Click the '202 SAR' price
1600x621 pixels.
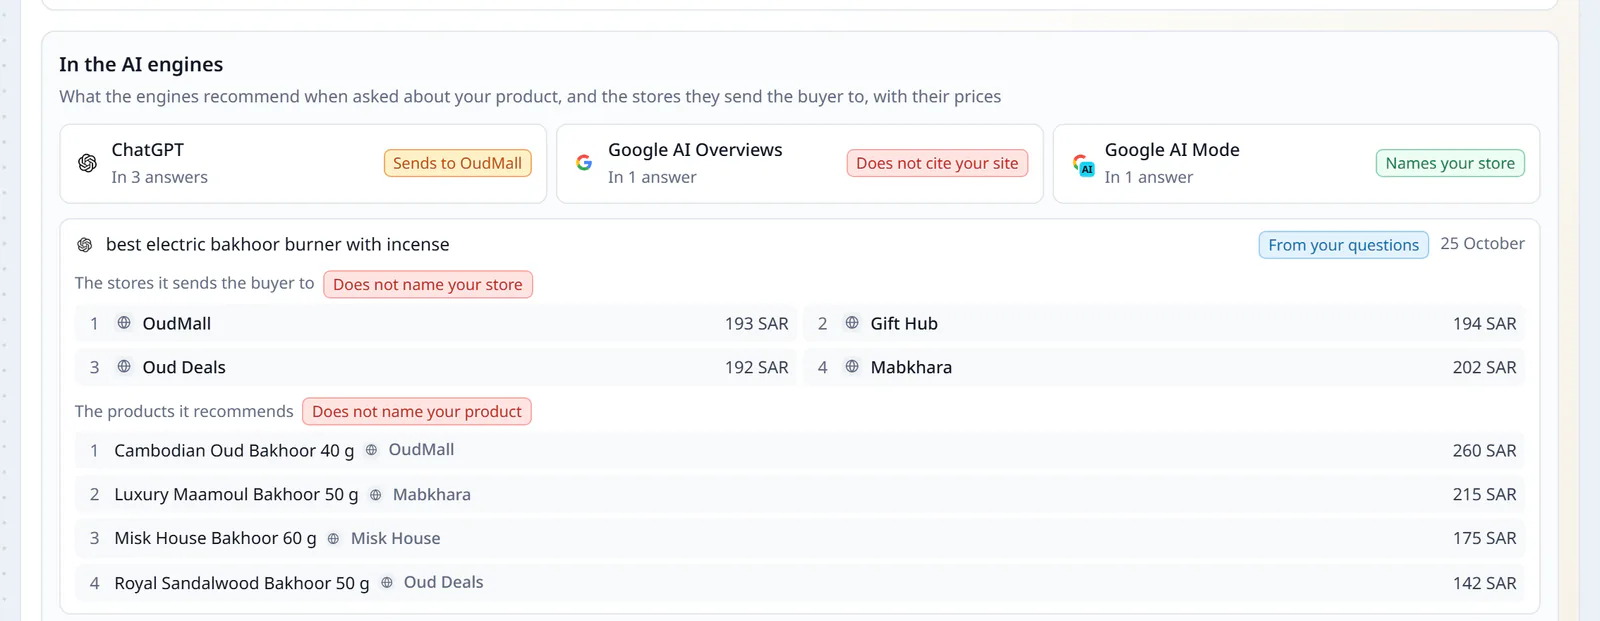tap(1485, 368)
